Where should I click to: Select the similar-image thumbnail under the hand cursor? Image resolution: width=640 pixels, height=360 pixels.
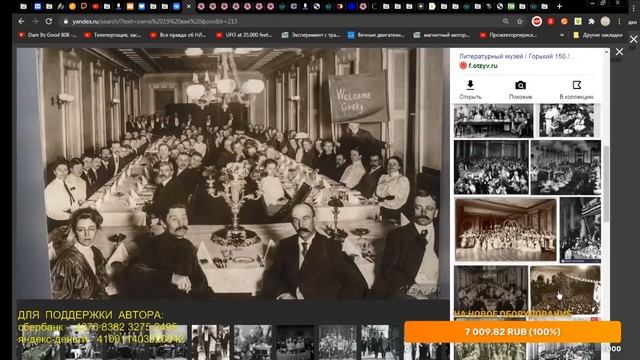(565, 290)
